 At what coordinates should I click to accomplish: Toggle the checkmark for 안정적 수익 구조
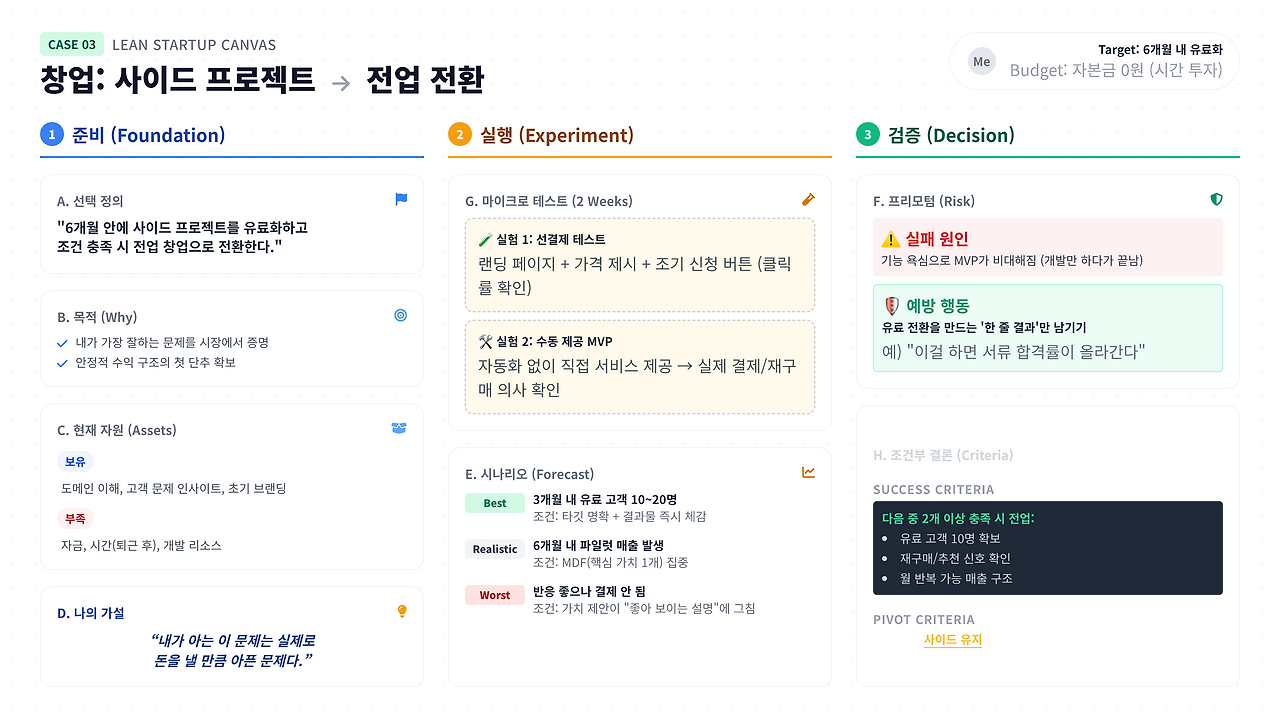point(62,363)
